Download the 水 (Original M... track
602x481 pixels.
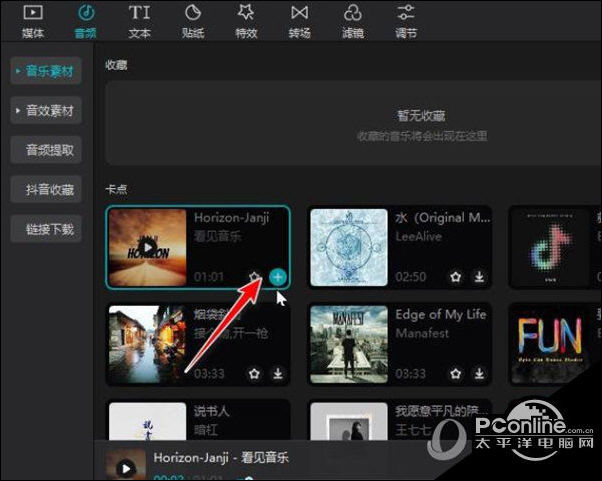tap(479, 276)
